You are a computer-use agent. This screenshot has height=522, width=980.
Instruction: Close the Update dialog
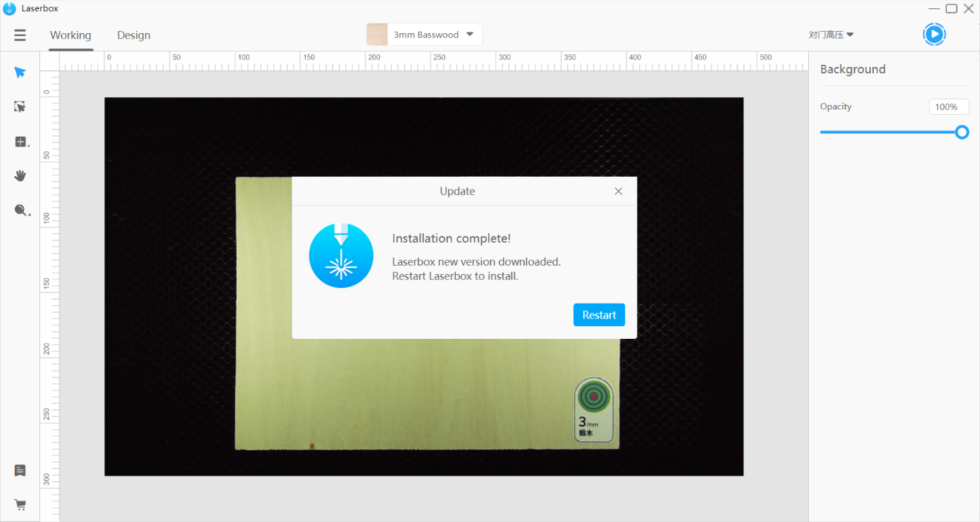(x=618, y=191)
